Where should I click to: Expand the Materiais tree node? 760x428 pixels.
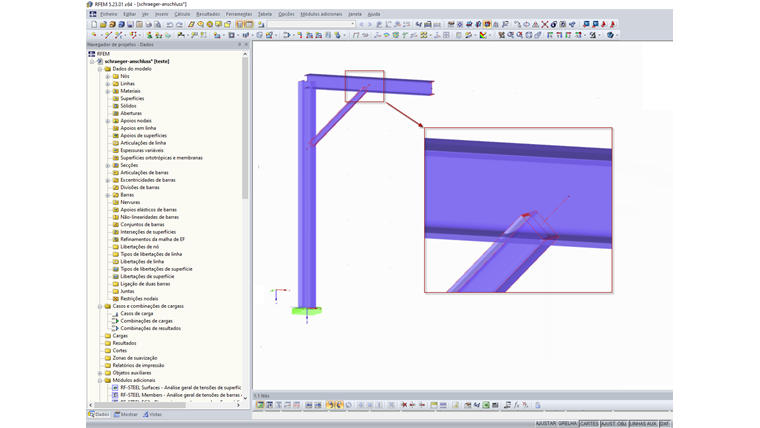coord(108,91)
